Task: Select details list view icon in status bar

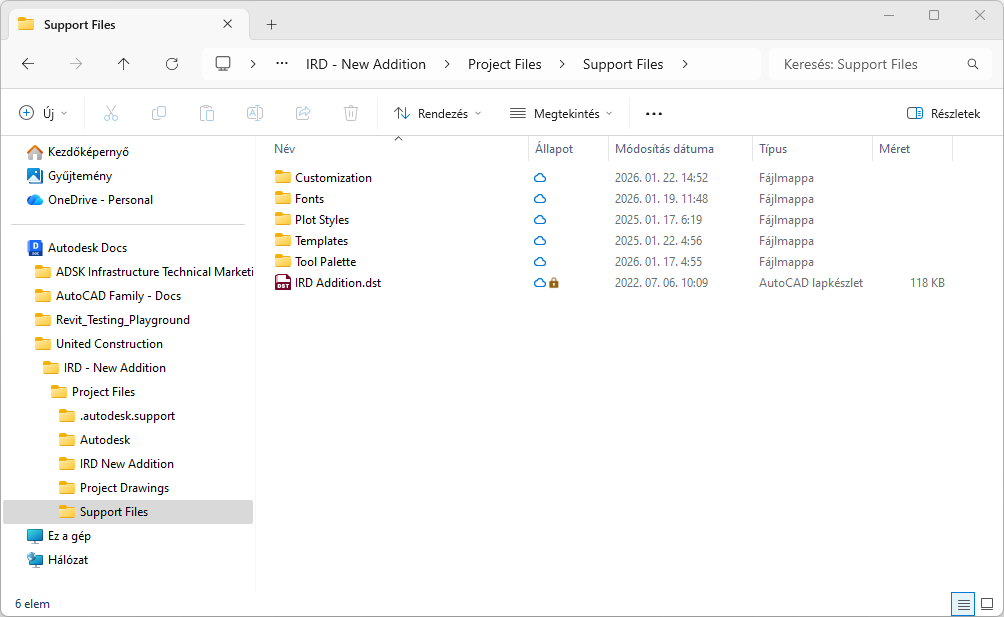Action: [963, 604]
